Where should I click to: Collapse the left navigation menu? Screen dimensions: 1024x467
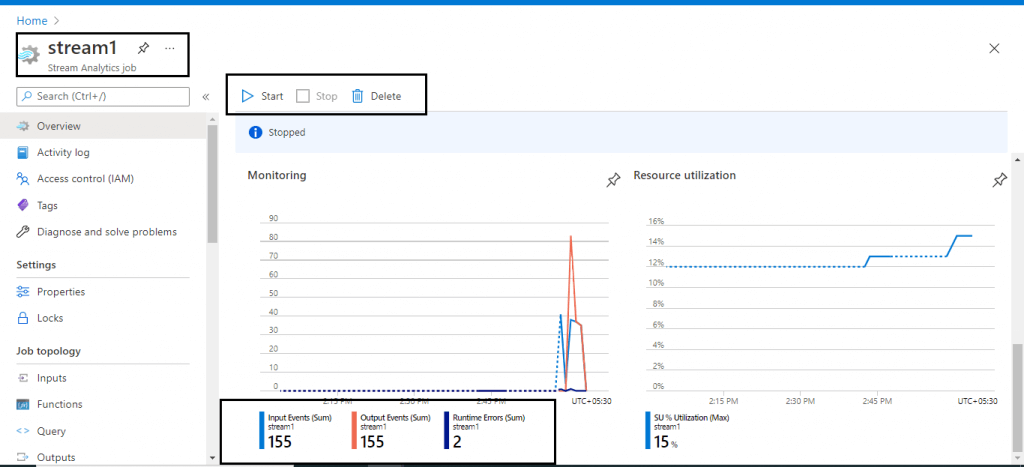pos(206,97)
